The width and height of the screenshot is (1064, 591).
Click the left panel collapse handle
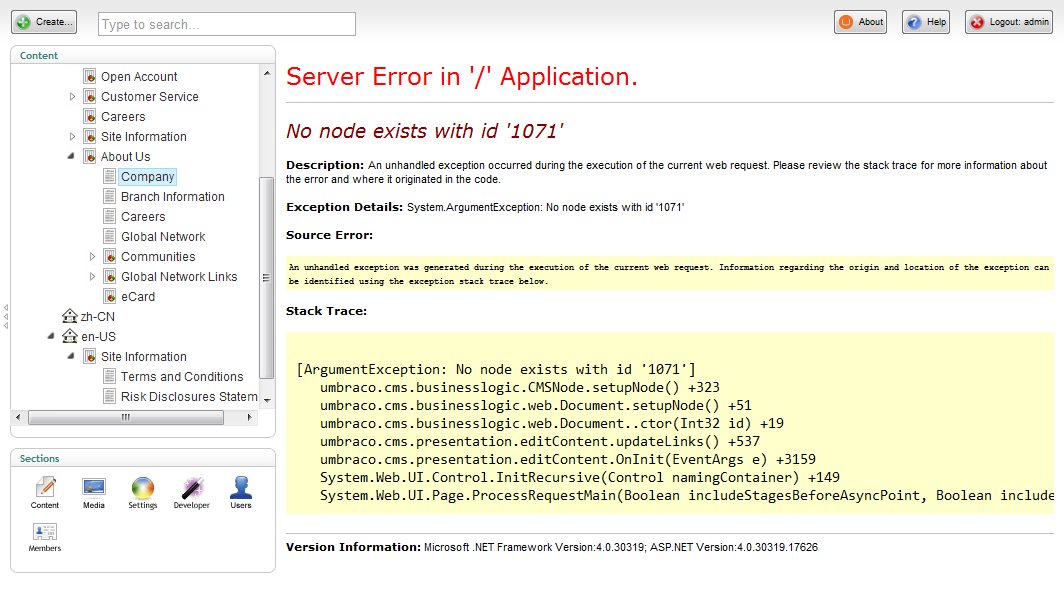[x=6, y=317]
